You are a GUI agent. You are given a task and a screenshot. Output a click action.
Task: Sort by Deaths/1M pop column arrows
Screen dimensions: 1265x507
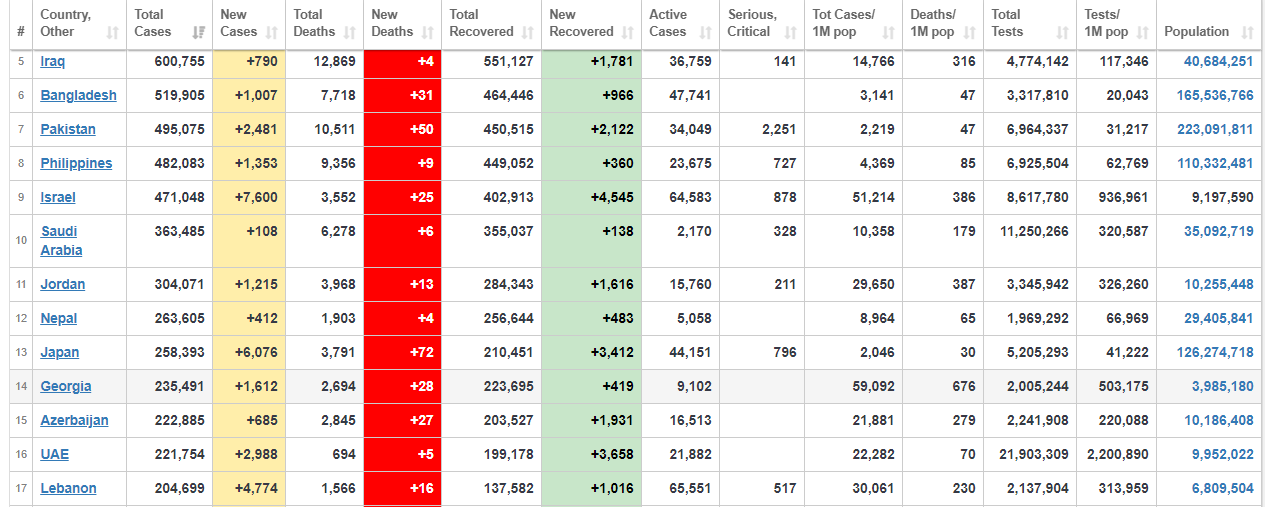tap(968, 33)
